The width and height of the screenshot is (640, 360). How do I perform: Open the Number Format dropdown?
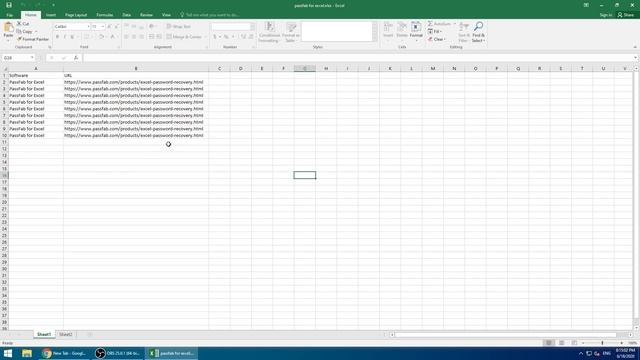click(x=252, y=27)
